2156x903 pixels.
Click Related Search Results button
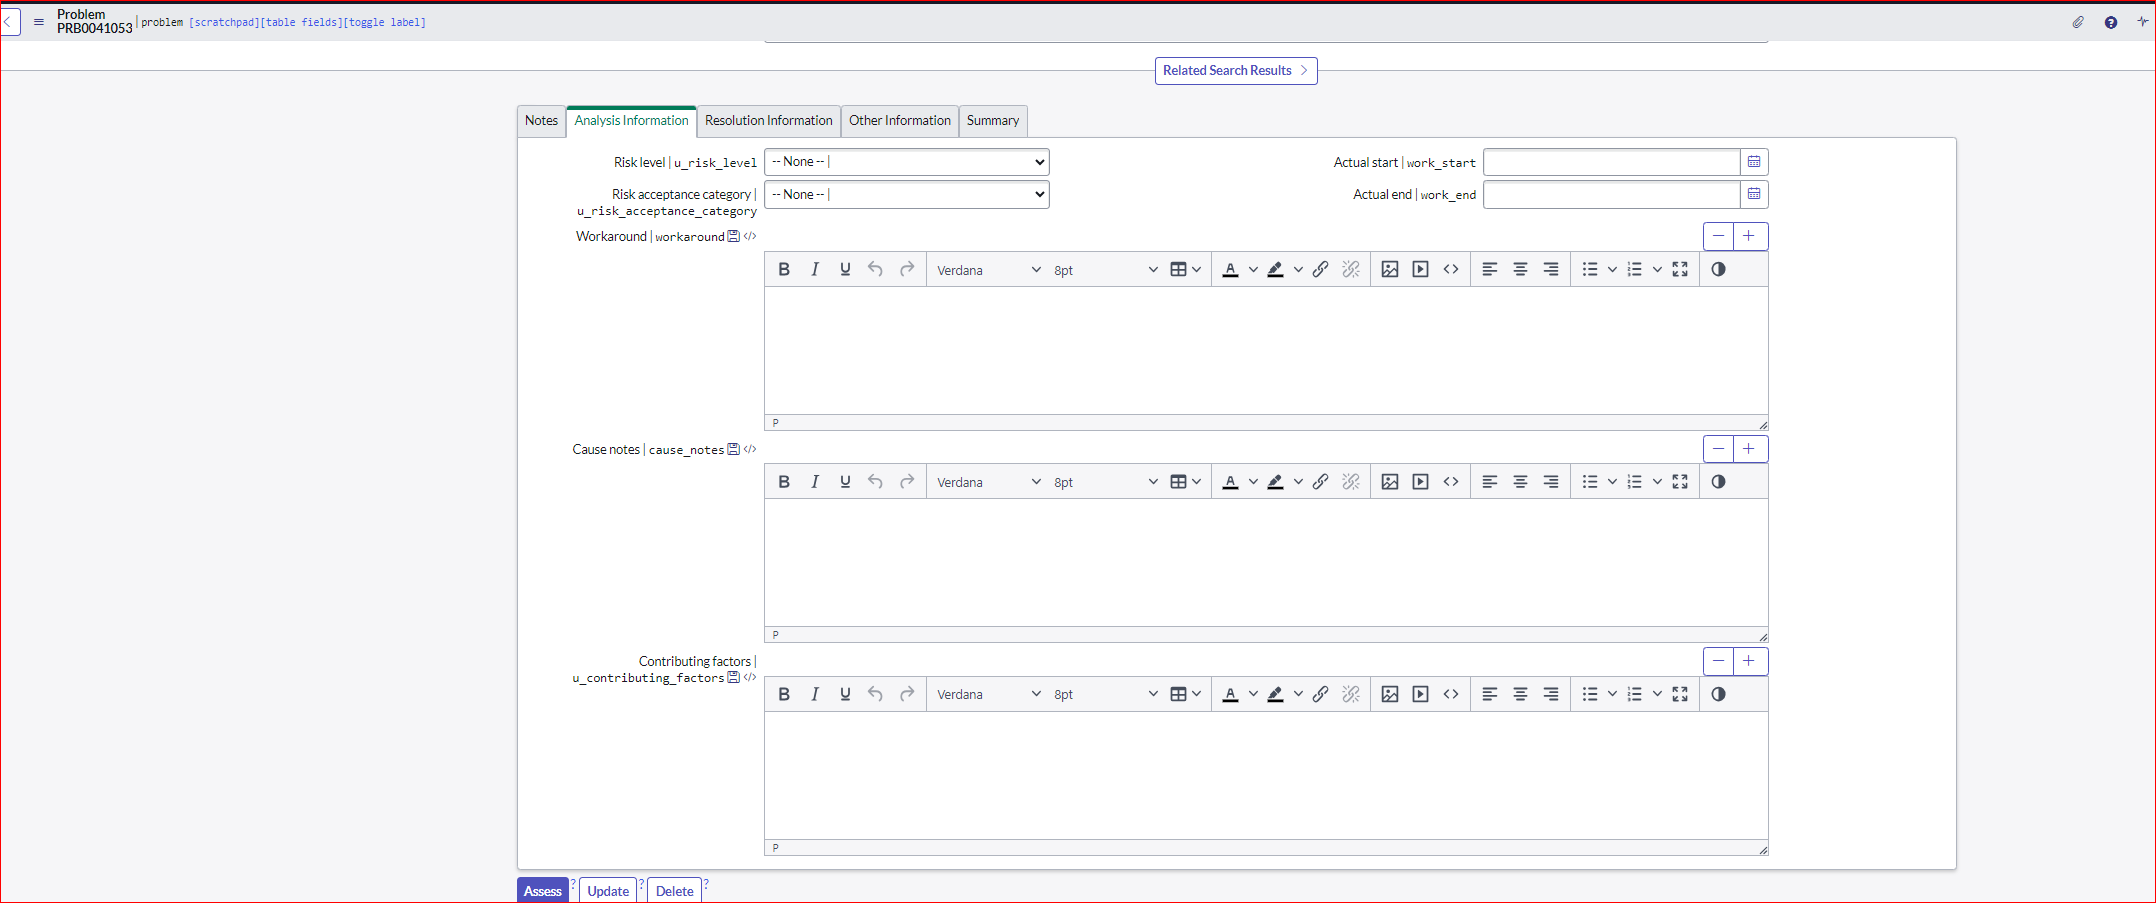1236,71
